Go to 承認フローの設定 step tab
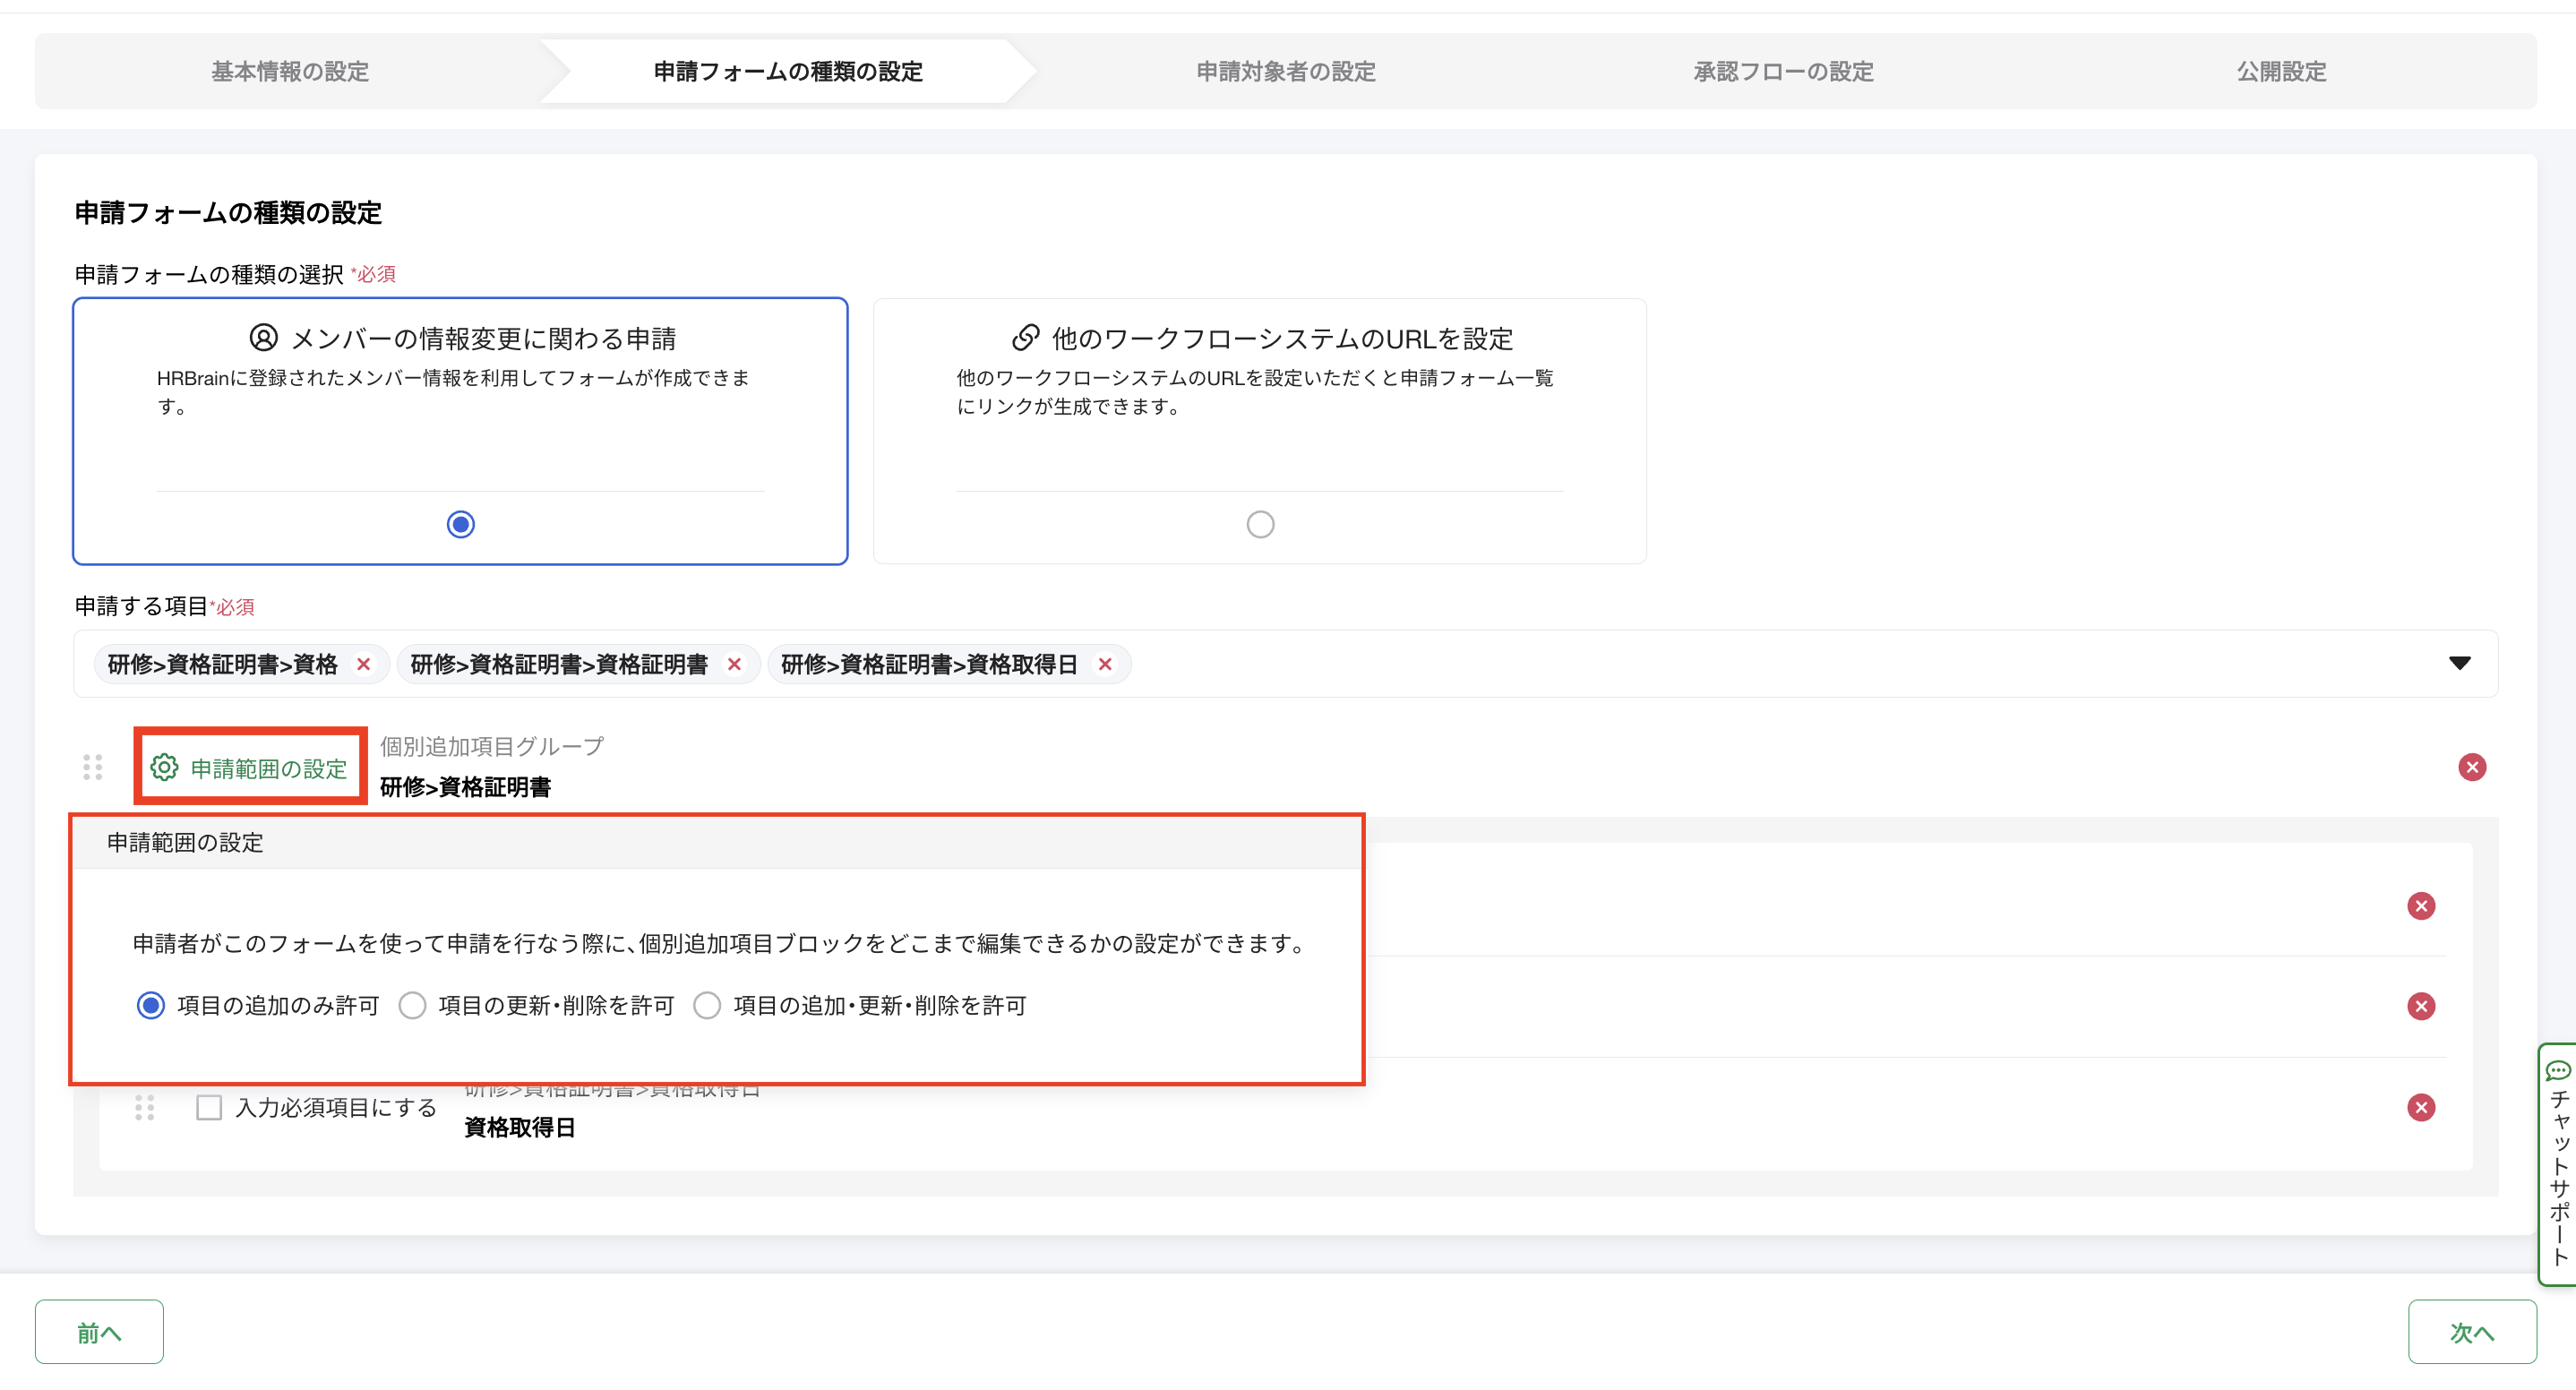This screenshot has height=1390, width=2576. (1783, 71)
